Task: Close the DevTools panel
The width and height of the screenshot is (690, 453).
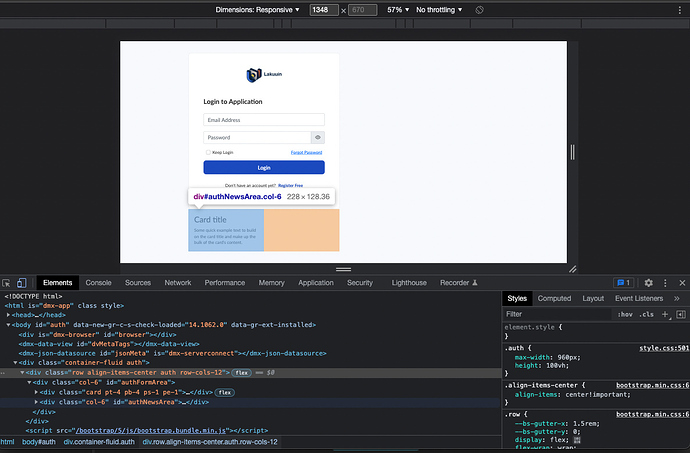Action: 682,283
